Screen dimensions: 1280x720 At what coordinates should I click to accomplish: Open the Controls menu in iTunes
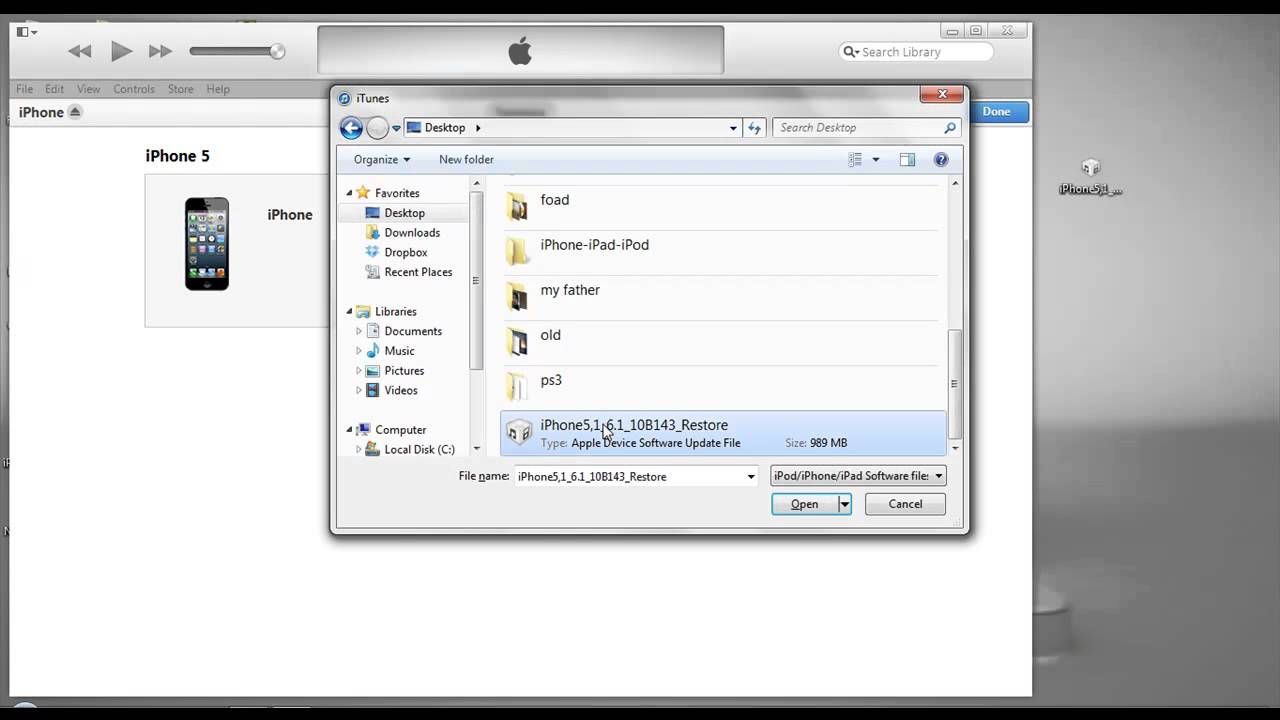pos(134,89)
